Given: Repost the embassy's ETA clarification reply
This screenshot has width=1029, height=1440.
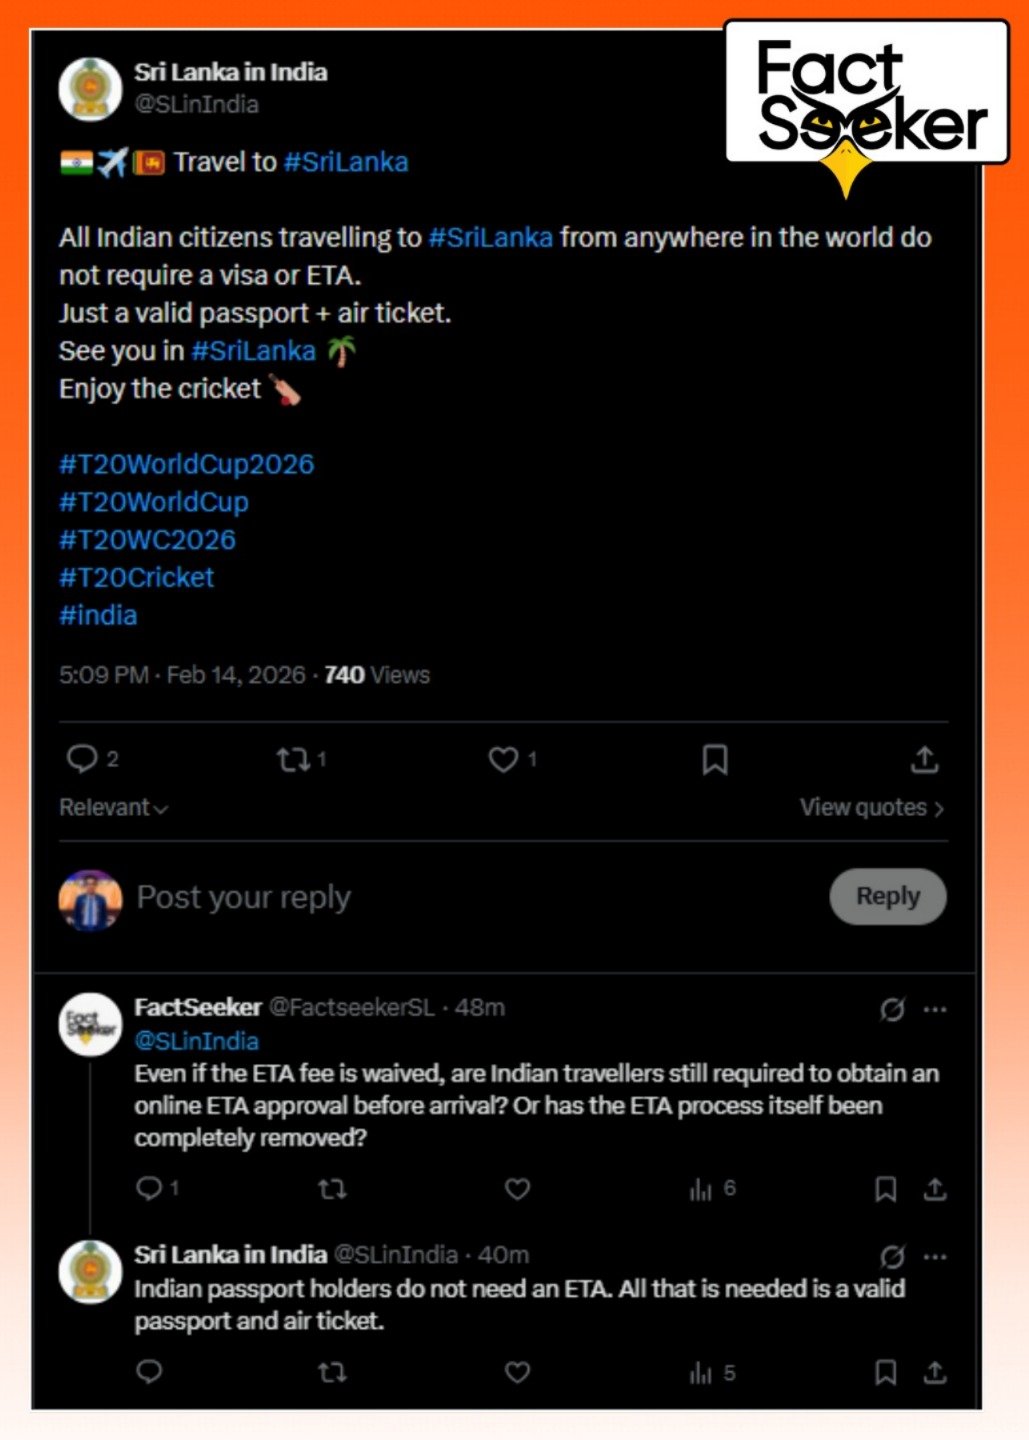Looking at the screenshot, I should [332, 1372].
